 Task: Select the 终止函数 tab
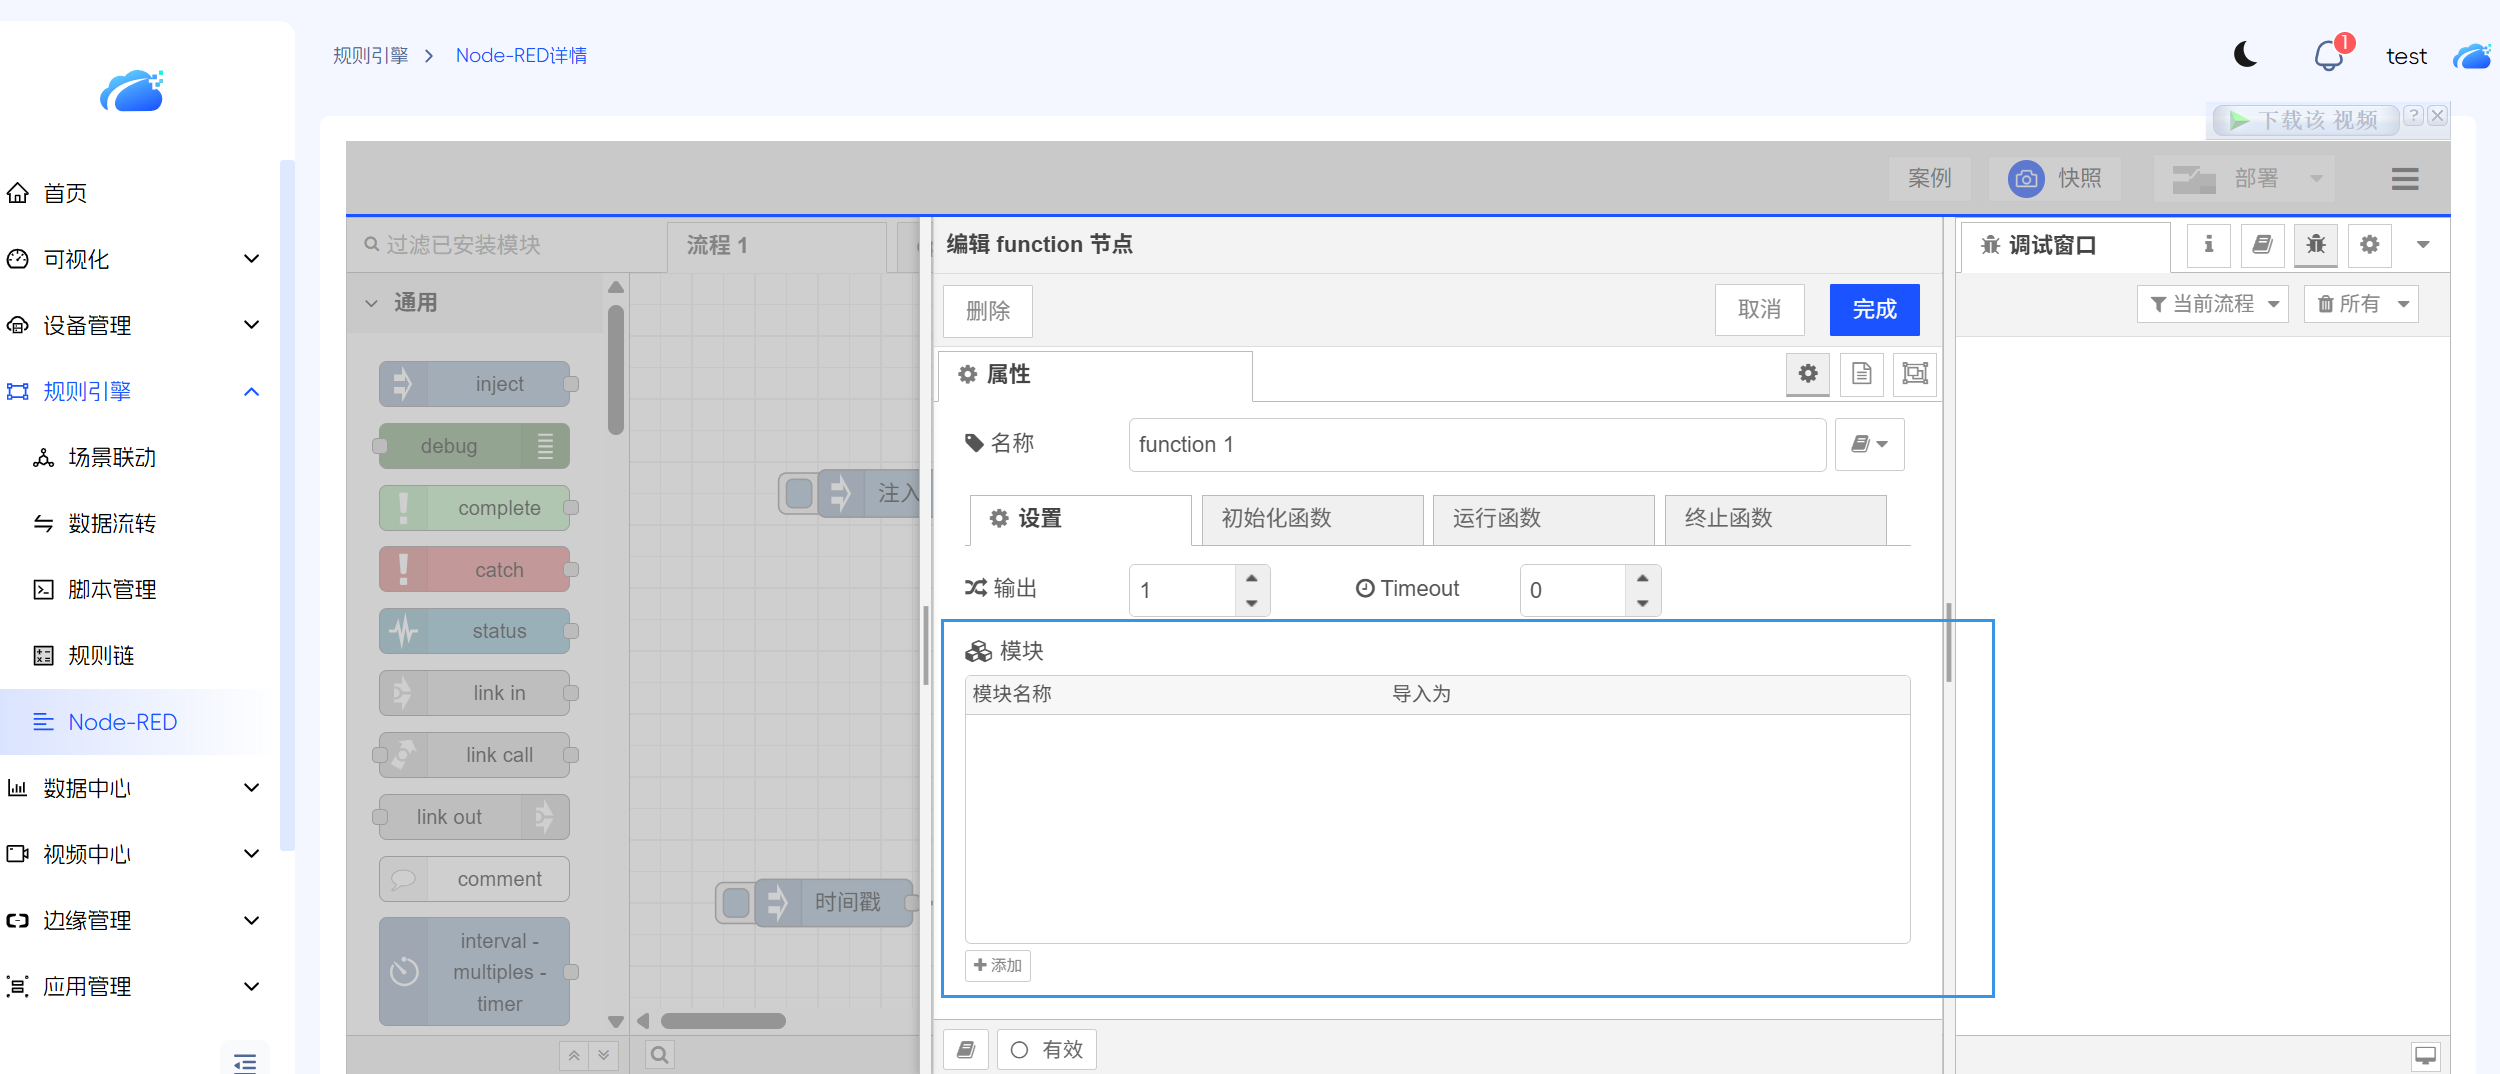point(1775,519)
